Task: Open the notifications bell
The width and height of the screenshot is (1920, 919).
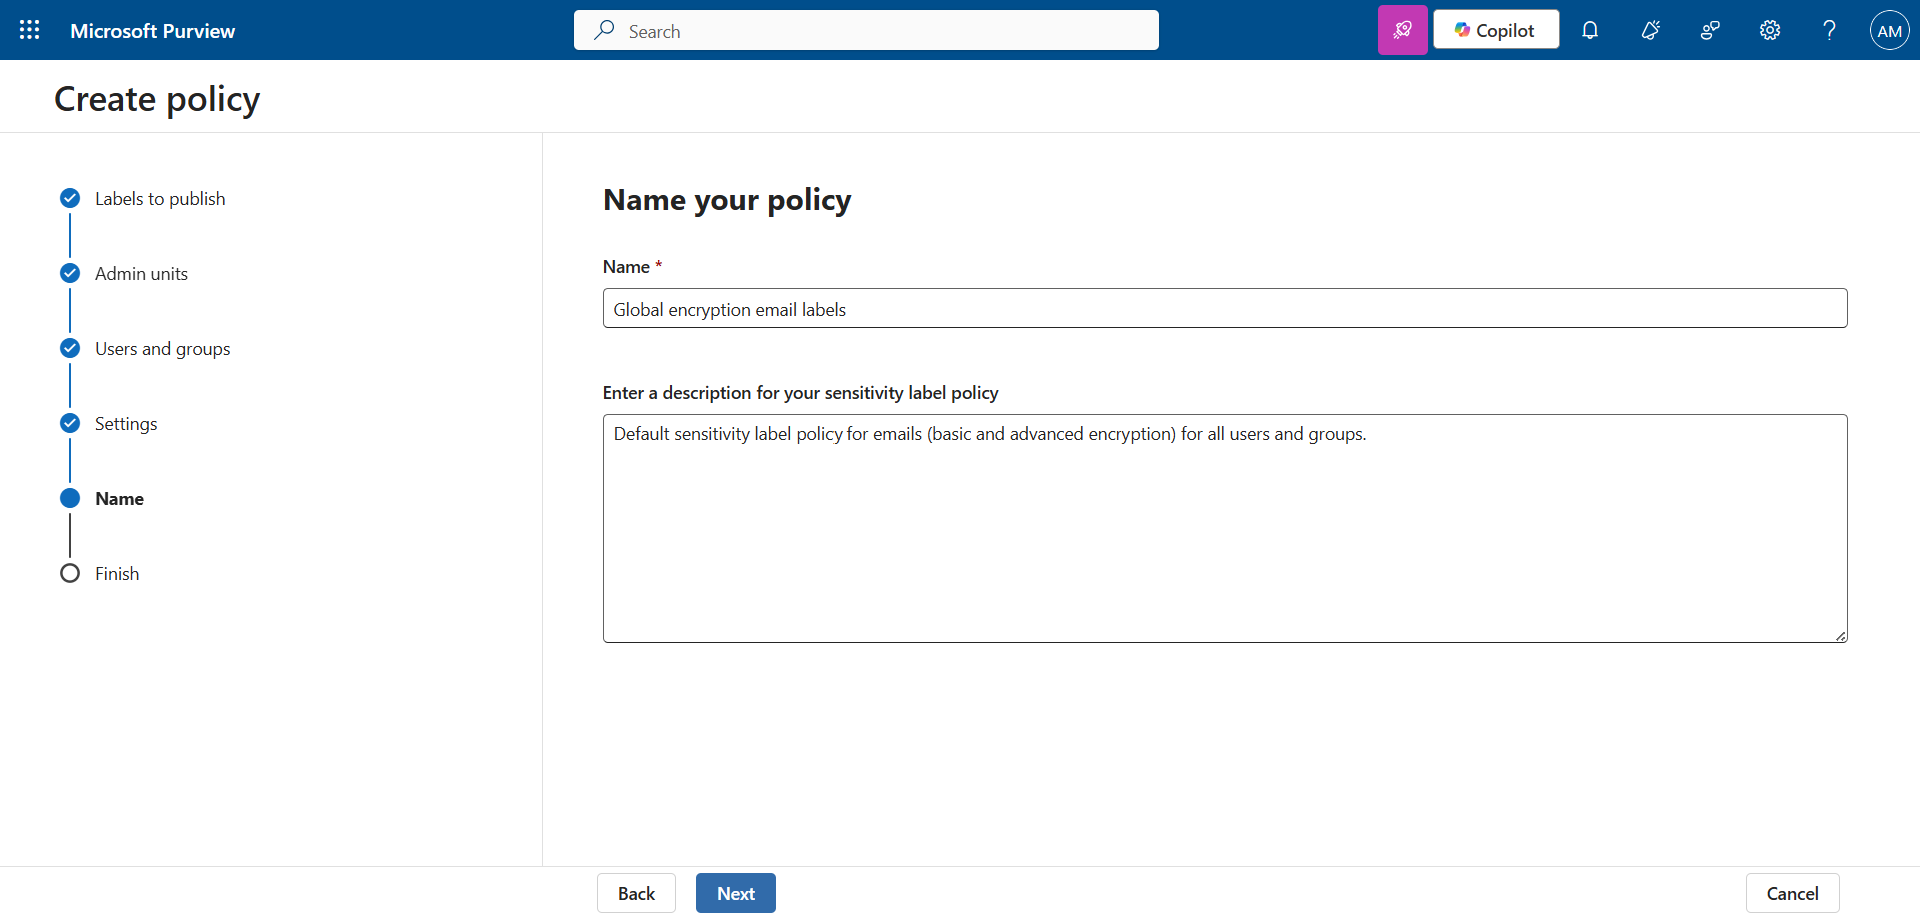Action: (1589, 30)
